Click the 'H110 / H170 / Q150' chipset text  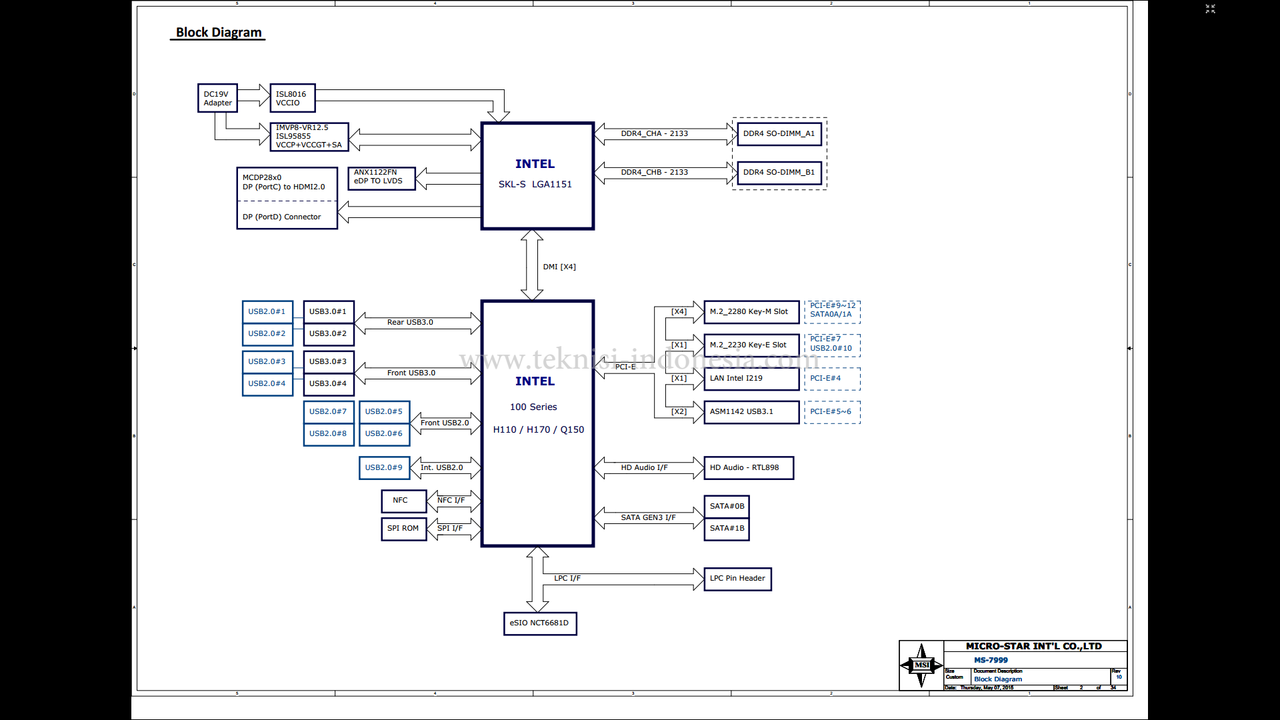tap(538, 430)
